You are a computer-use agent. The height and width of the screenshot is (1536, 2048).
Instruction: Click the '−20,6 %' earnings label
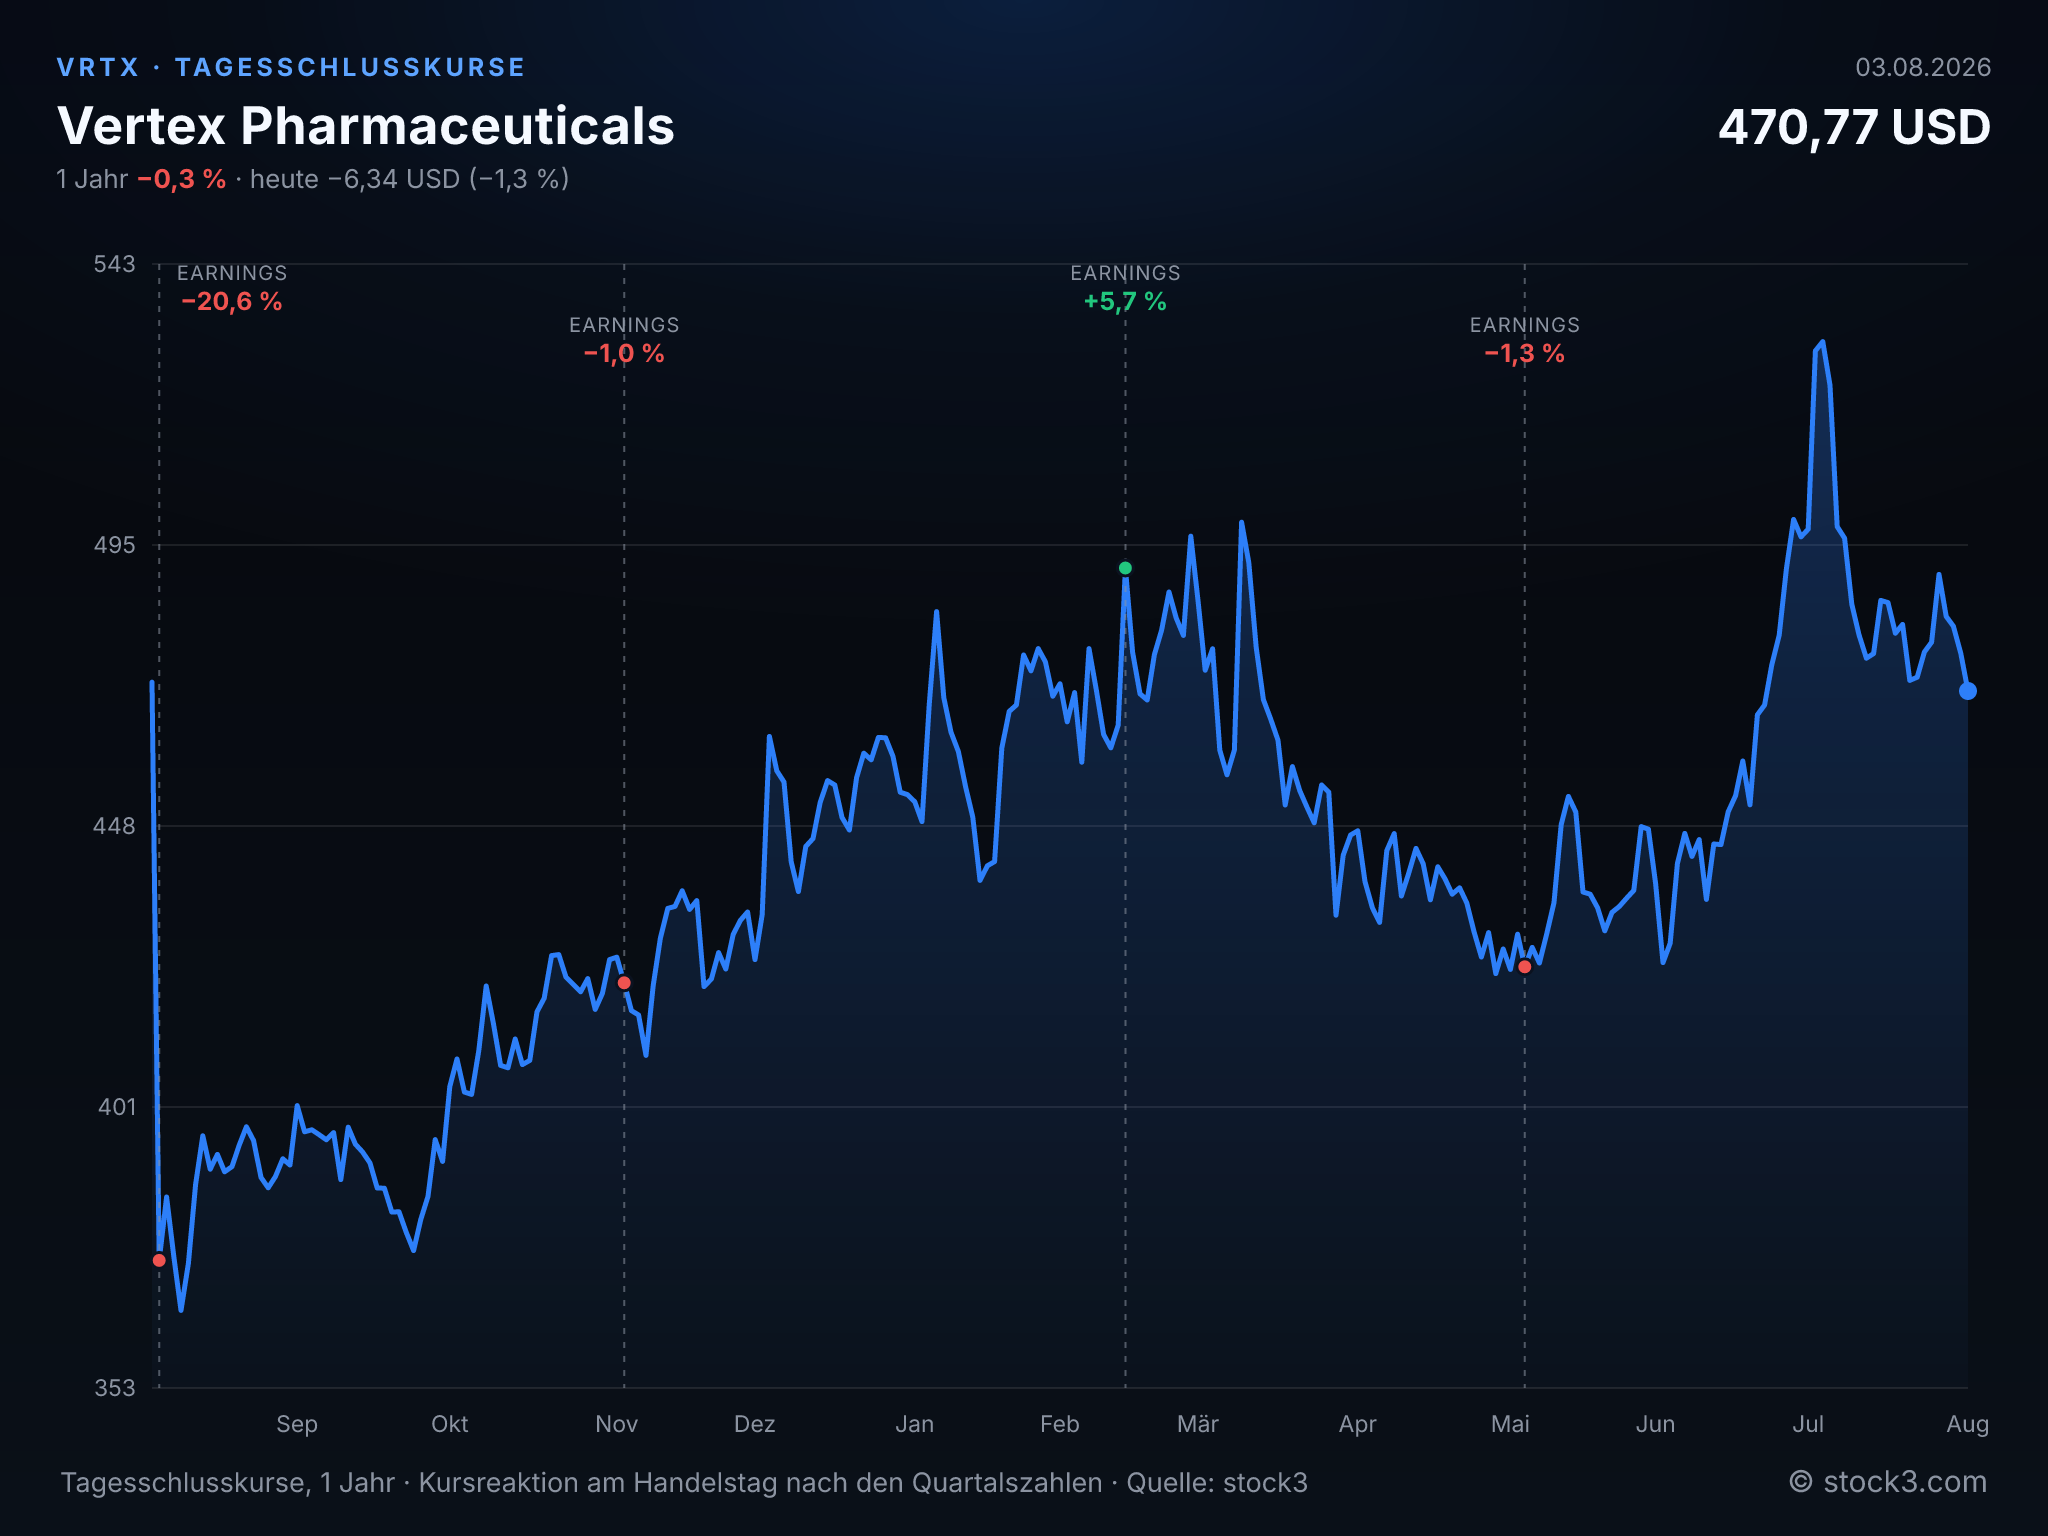[232, 301]
